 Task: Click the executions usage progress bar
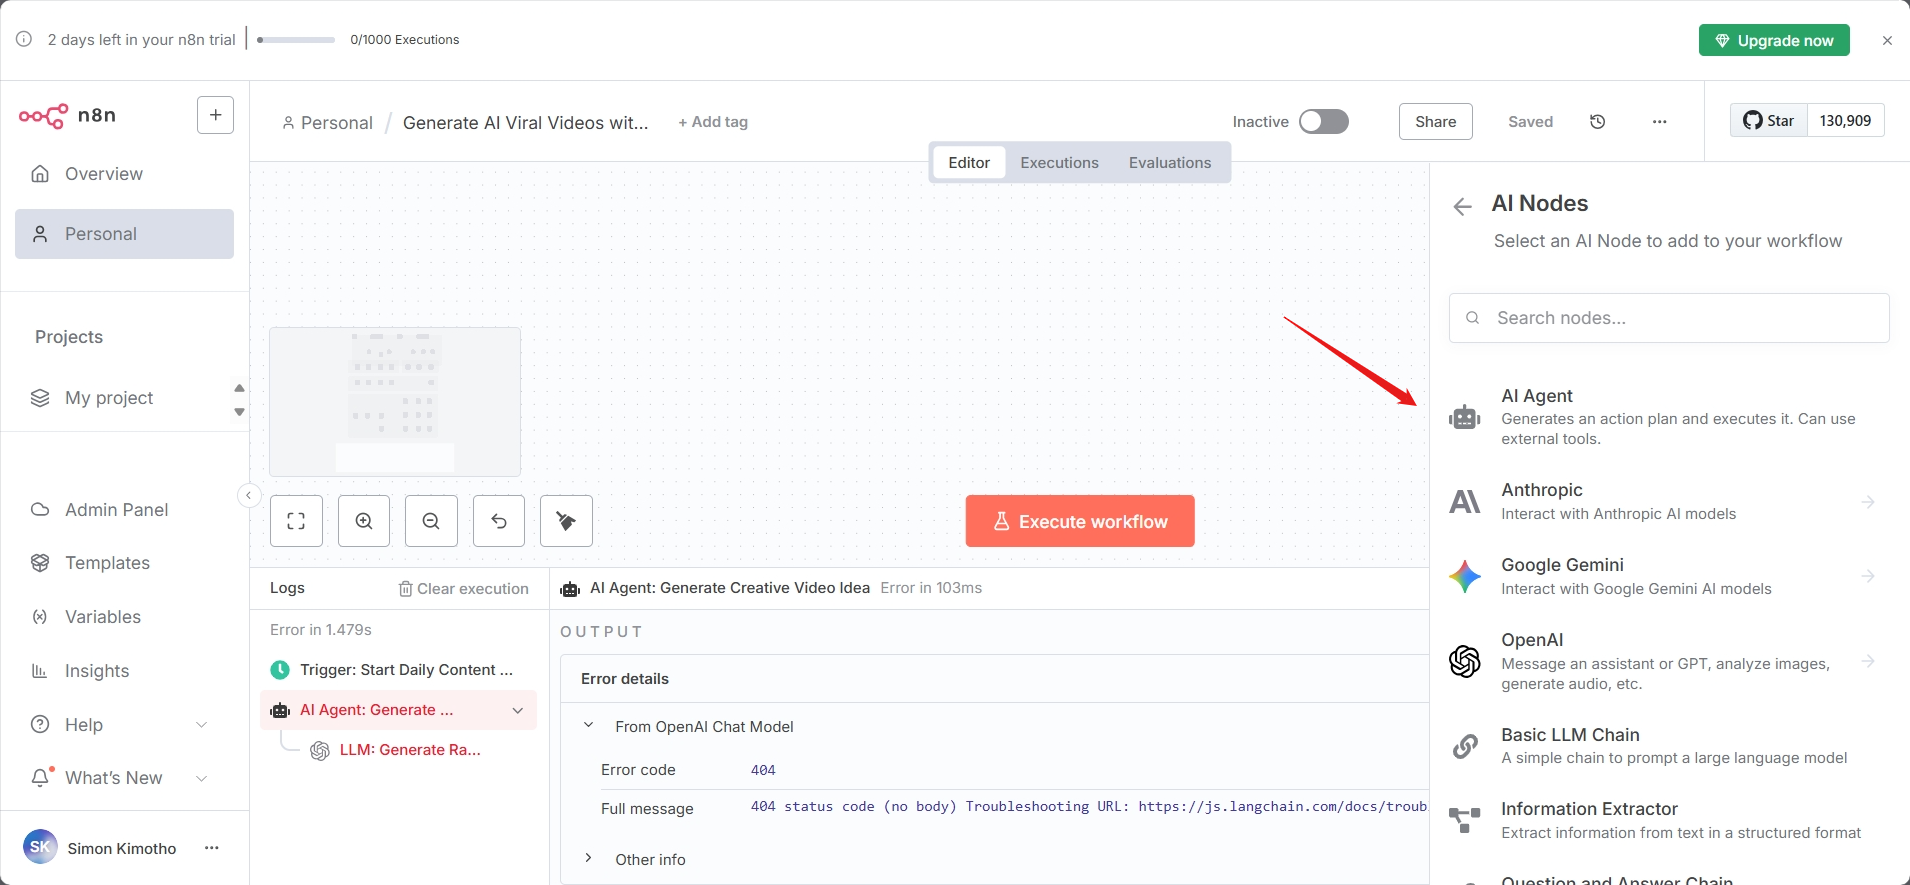(x=296, y=40)
